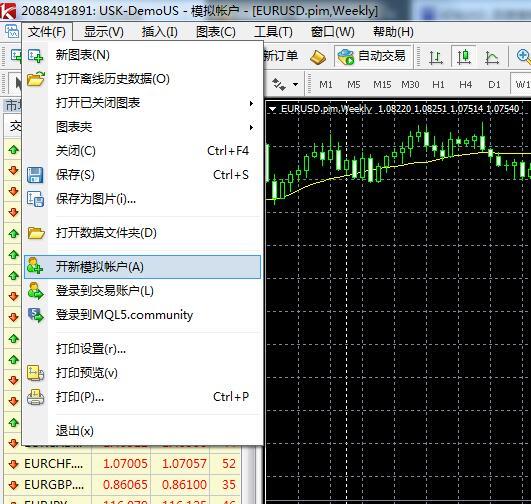The width and height of the screenshot is (531, 504).
Task: Switch chart to candlestick icon
Action: 464,56
